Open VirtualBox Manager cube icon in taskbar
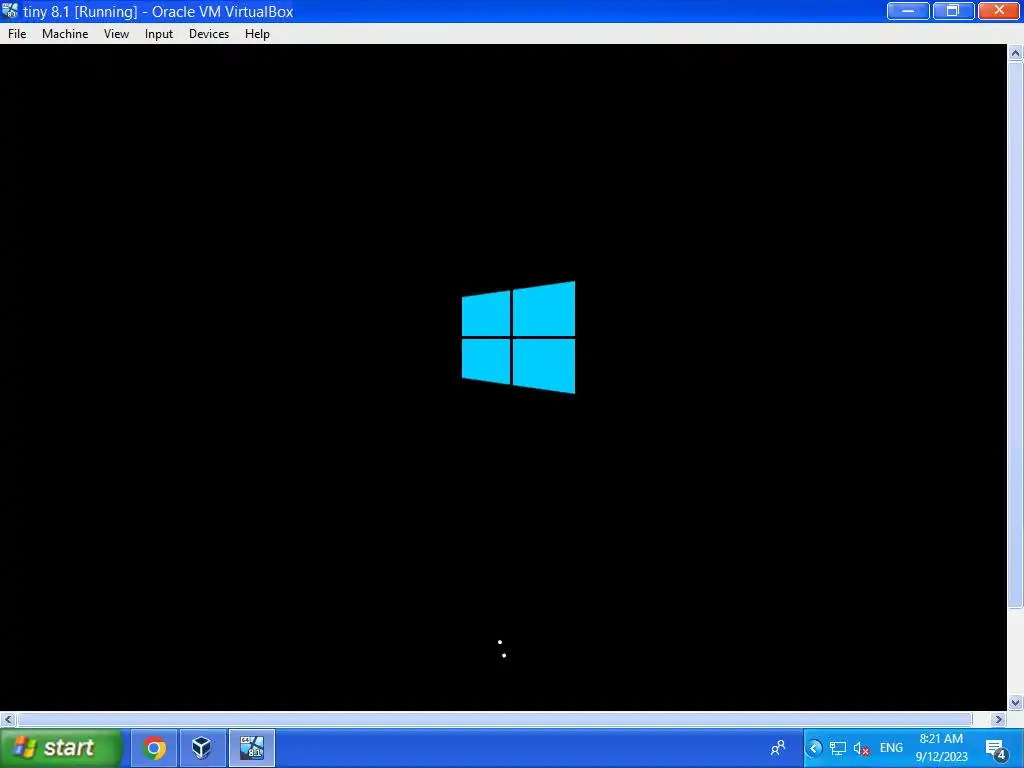The image size is (1024, 768). coord(202,748)
